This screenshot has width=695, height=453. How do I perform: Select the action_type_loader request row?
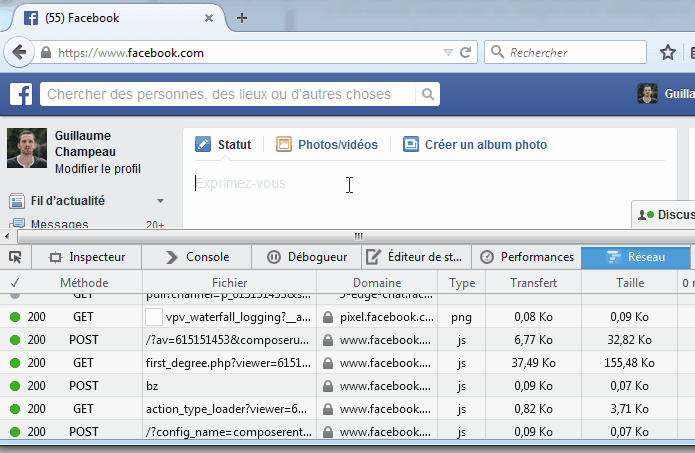point(348,409)
